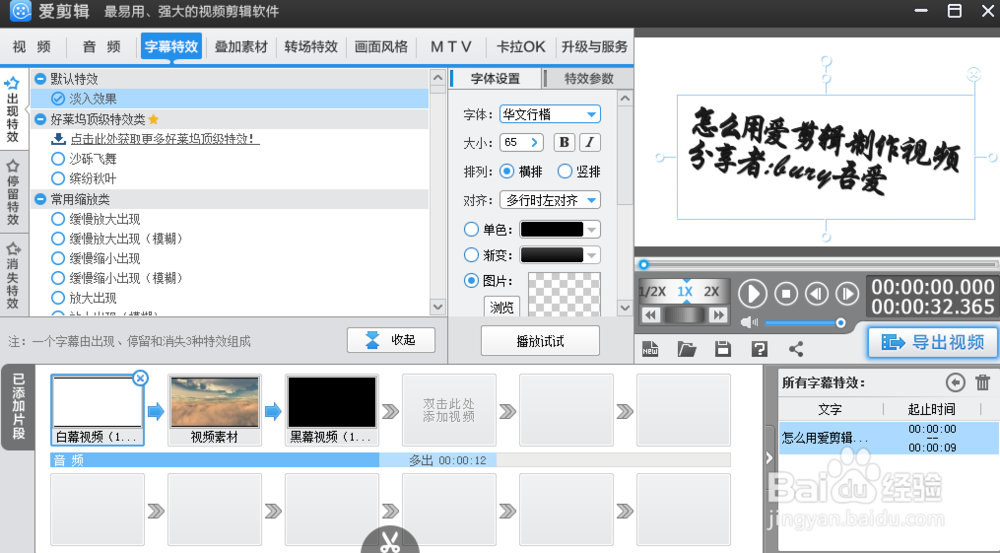Click the share icon below the preview
The image size is (1000, 553).
[796, 349]
